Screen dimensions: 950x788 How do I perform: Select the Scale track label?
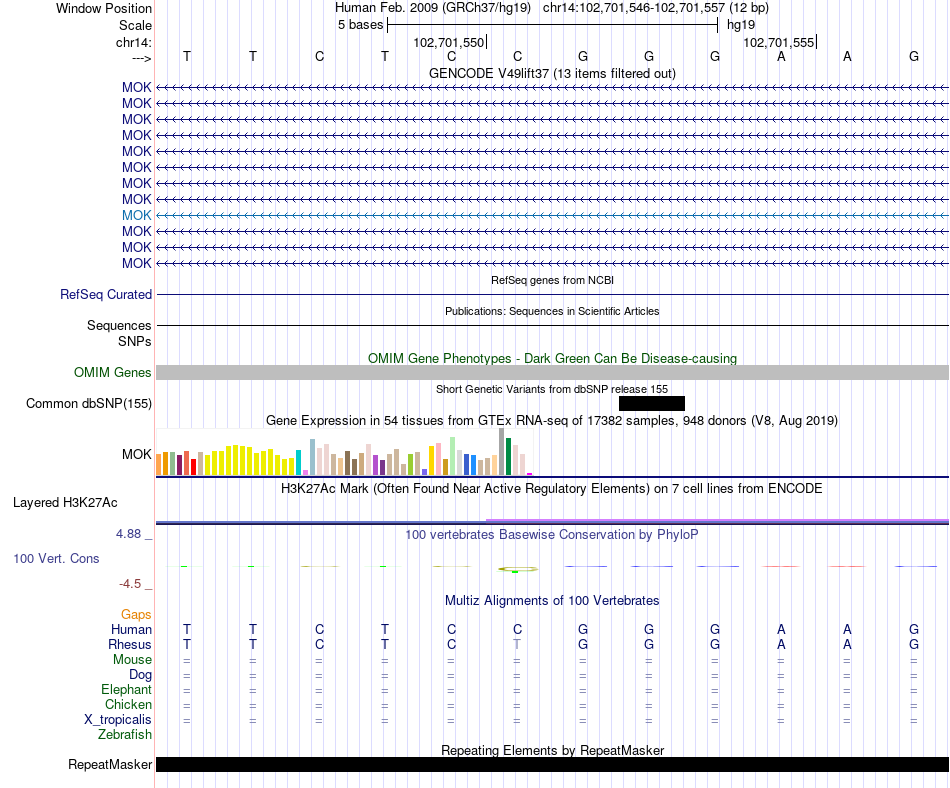(135, 25)
